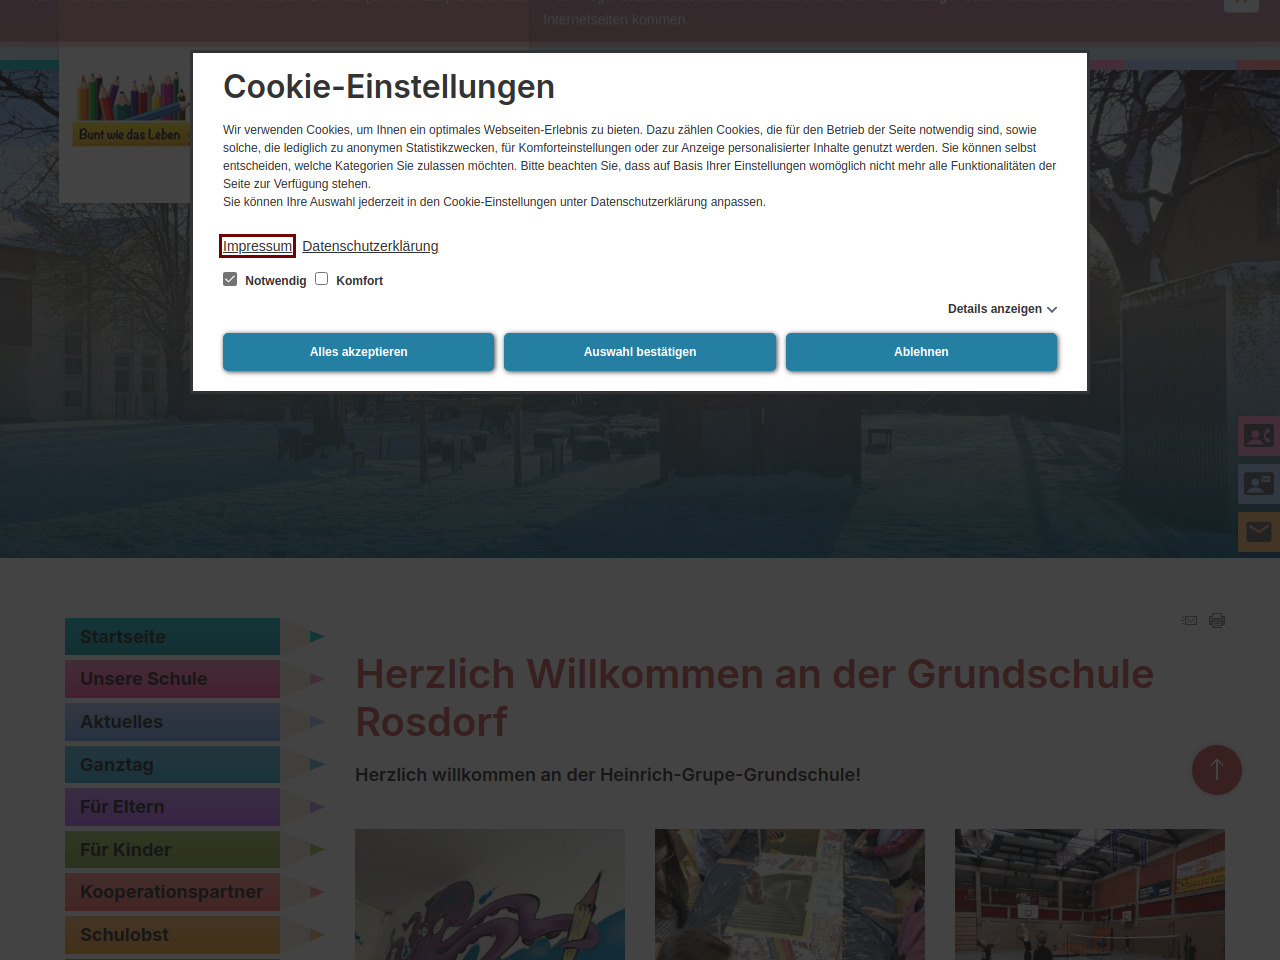
Task: Click Auswahl bestätigen button
Action: [640, 352]
